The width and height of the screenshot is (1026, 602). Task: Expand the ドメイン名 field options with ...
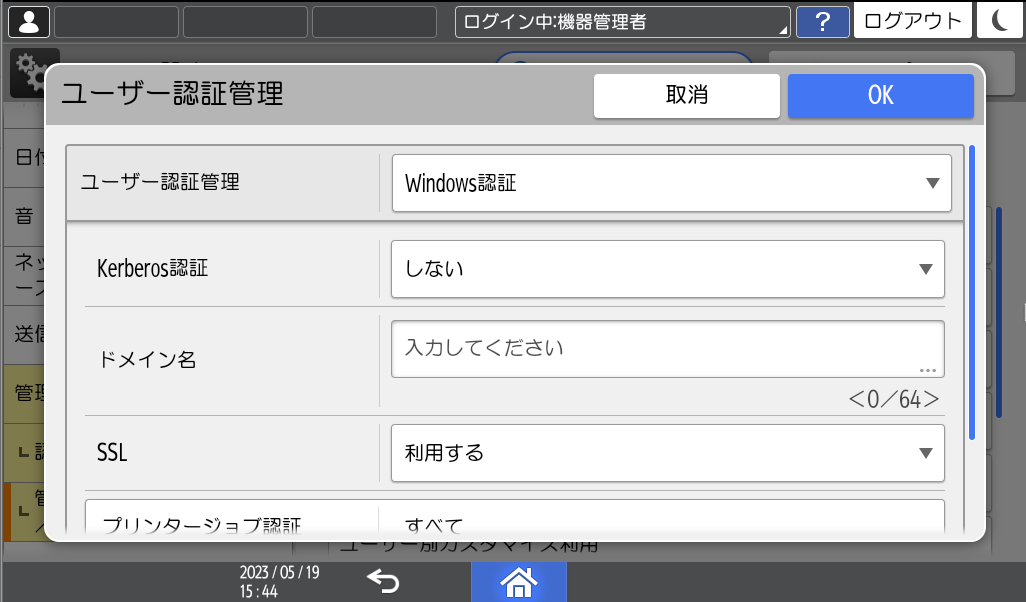(x=928, y=370)
